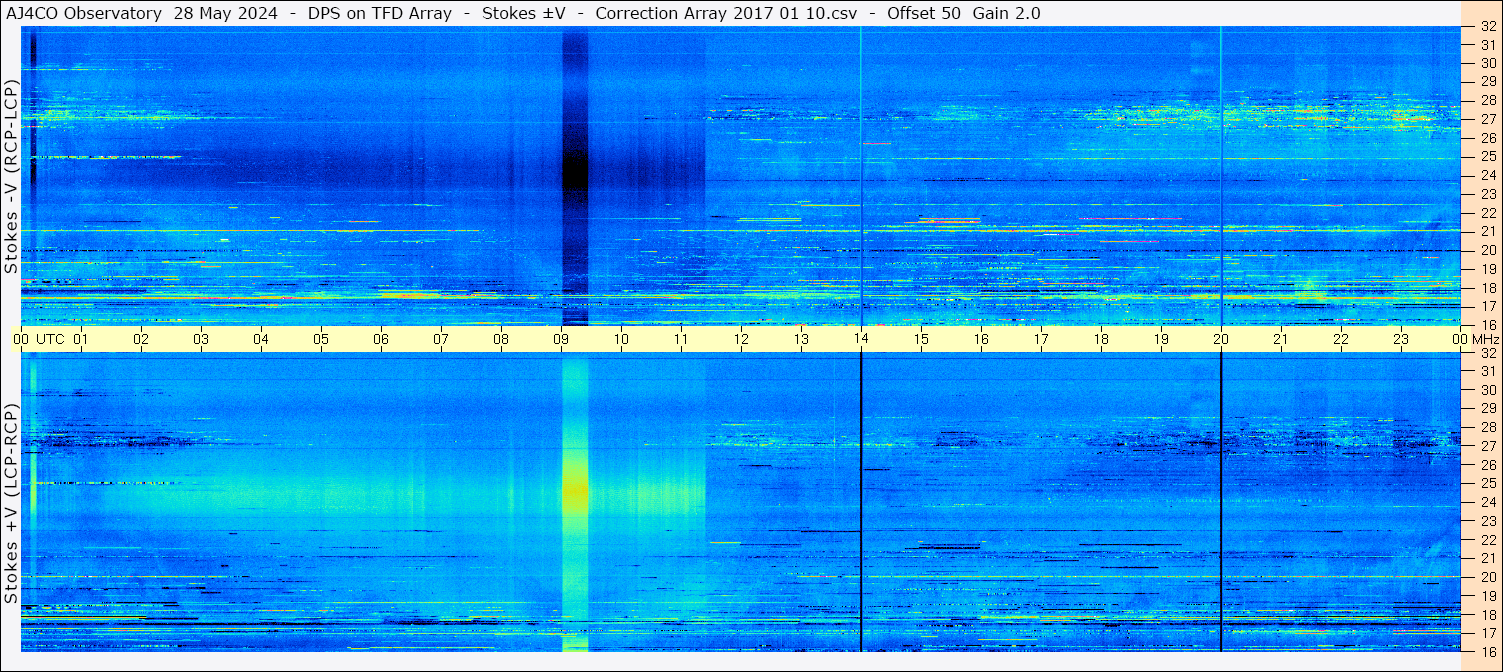Select the 22 hour label on time axis

(1341, 339)
